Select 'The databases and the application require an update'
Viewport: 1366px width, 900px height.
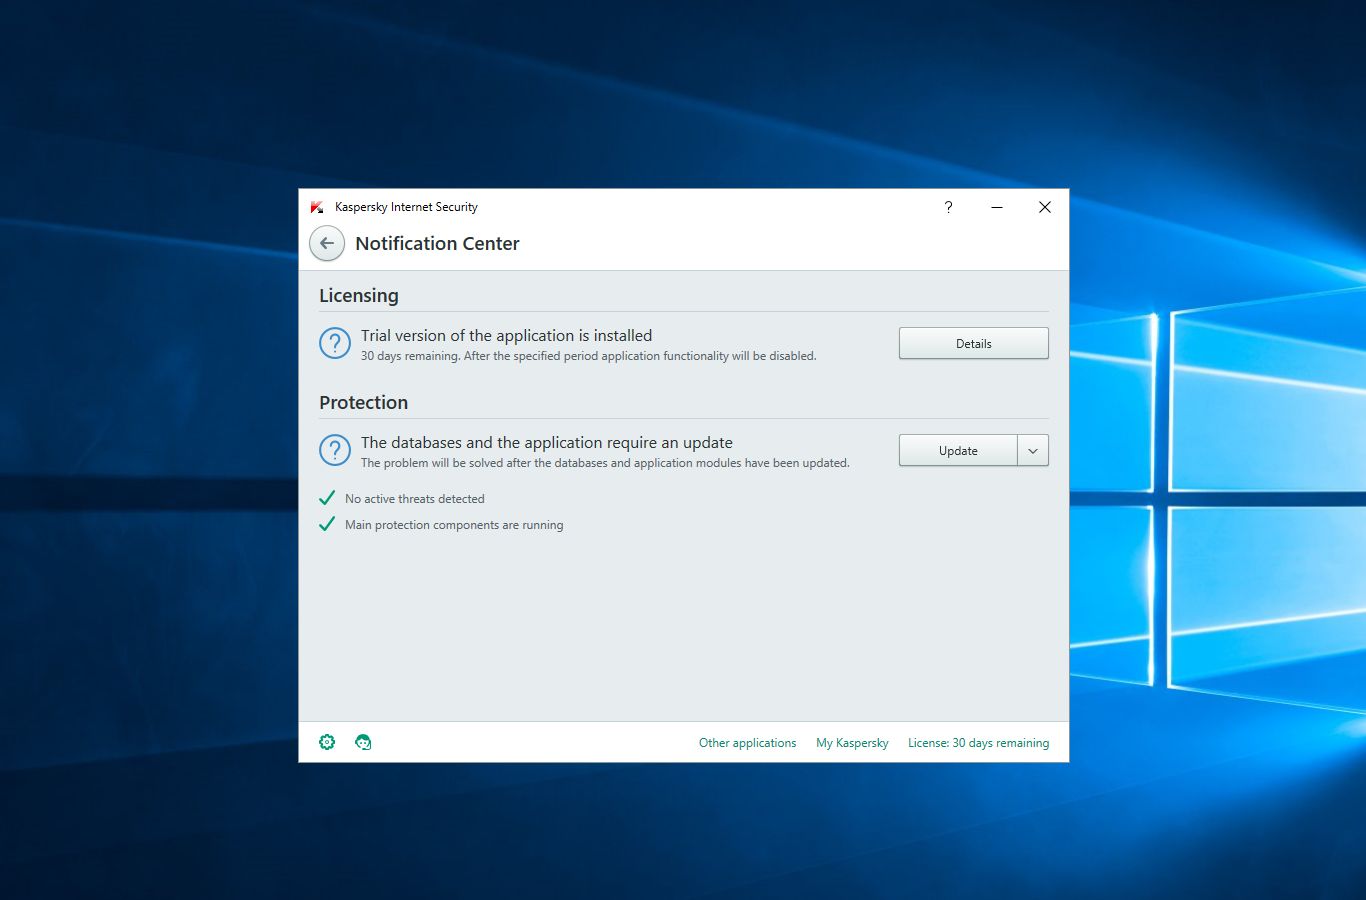547,443
